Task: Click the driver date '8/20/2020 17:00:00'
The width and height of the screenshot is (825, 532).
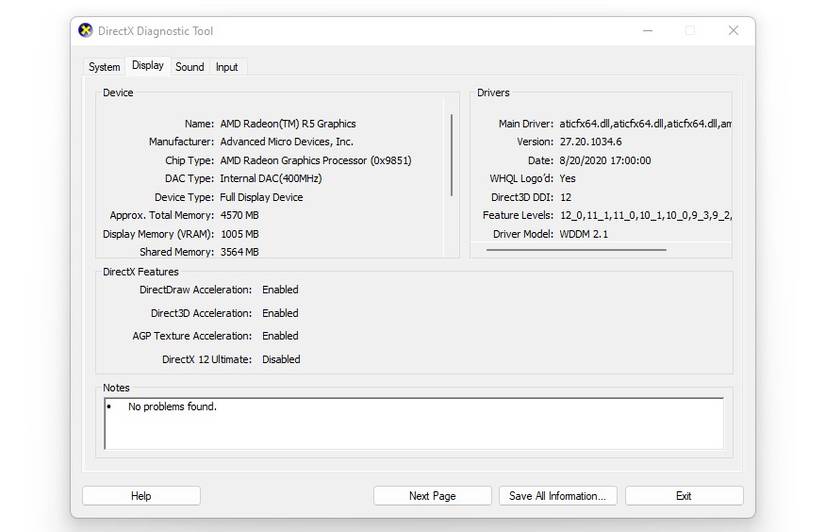Action: coord(605,160)
